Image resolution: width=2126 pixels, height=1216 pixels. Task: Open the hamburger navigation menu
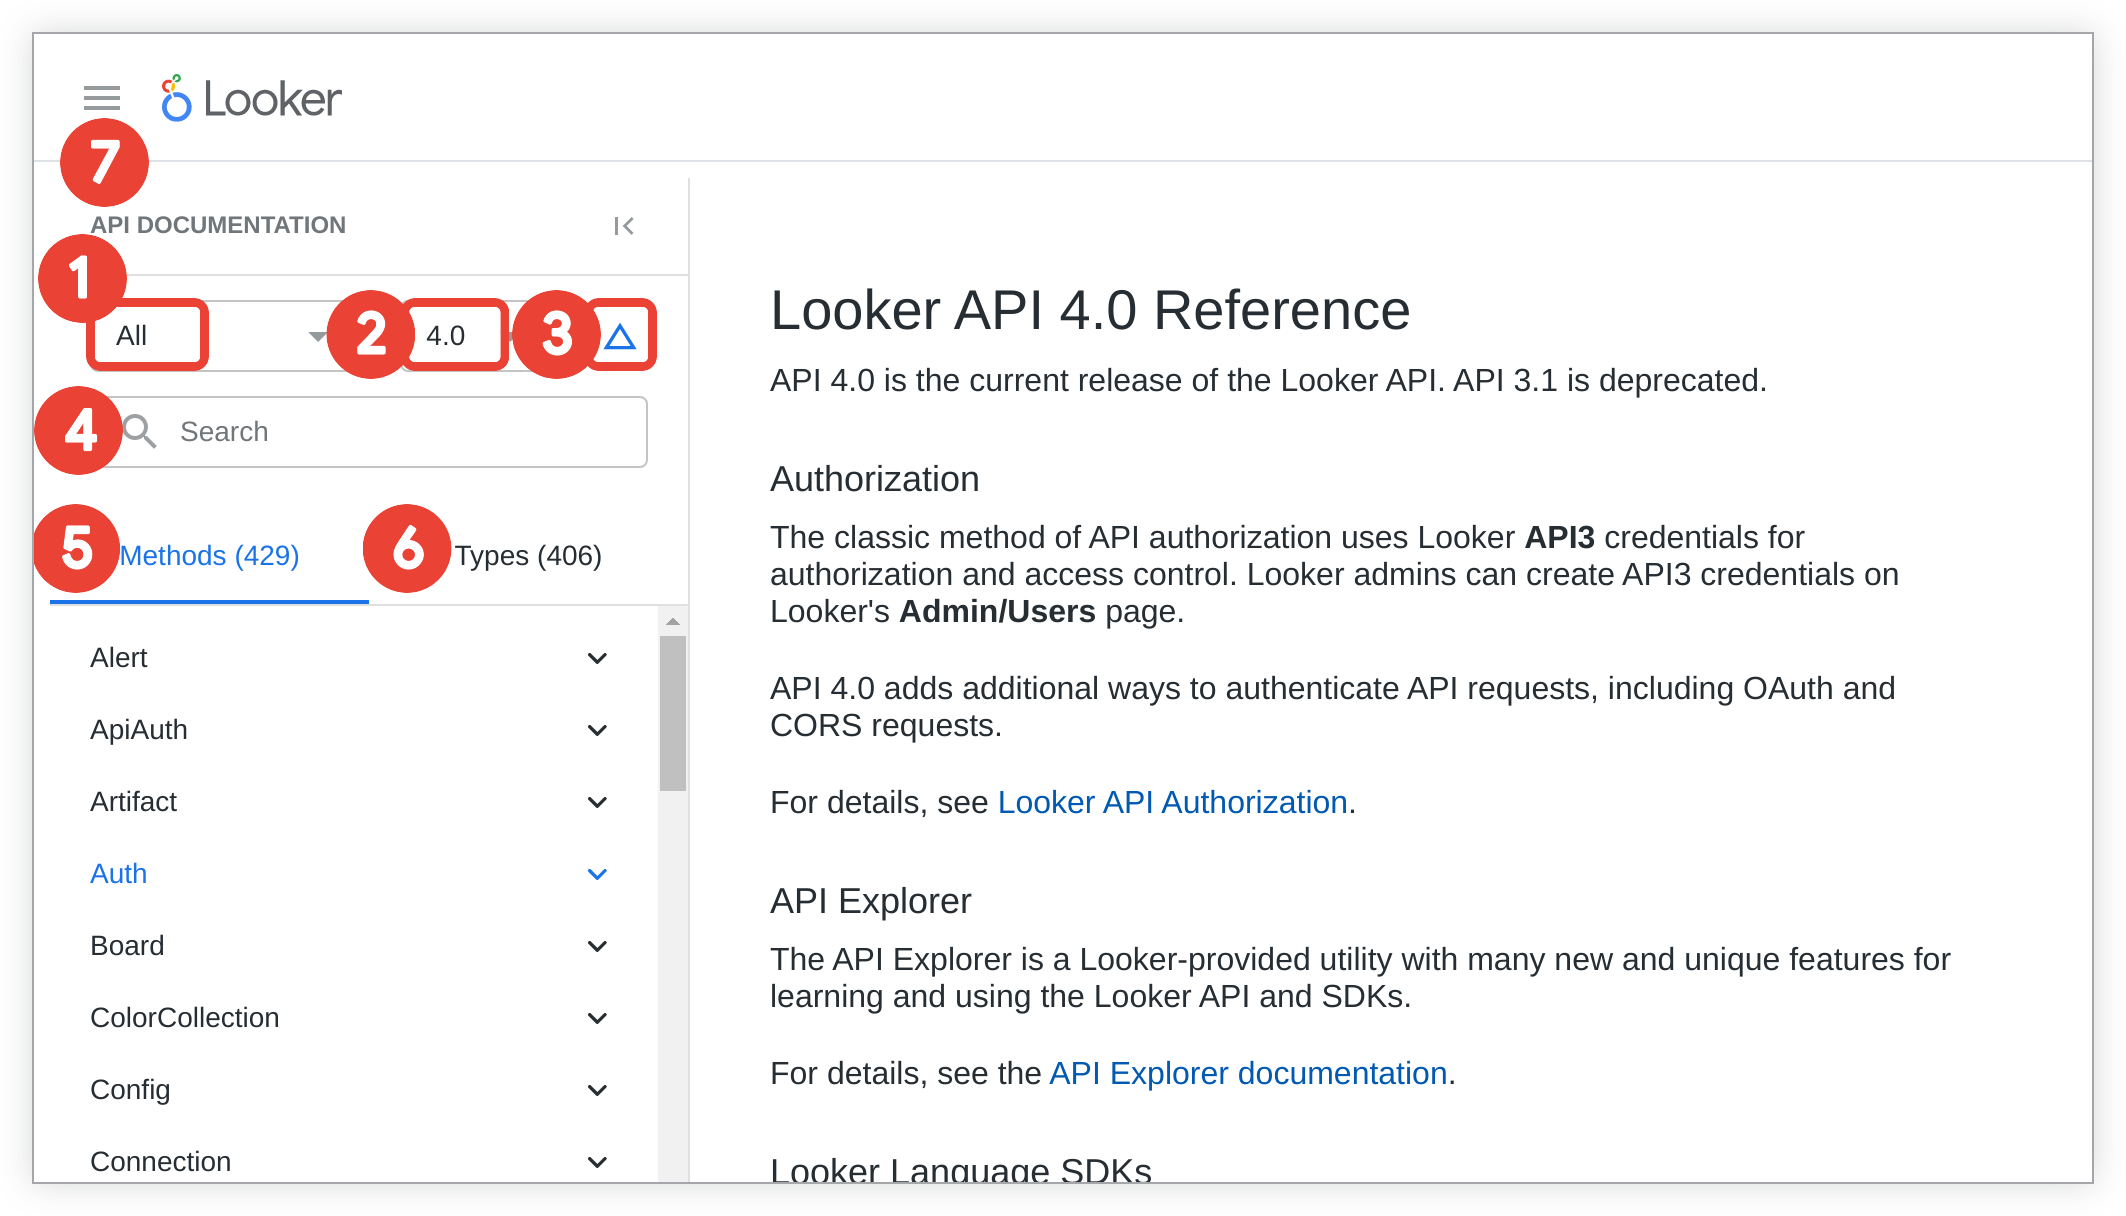(x=101, y=98)
